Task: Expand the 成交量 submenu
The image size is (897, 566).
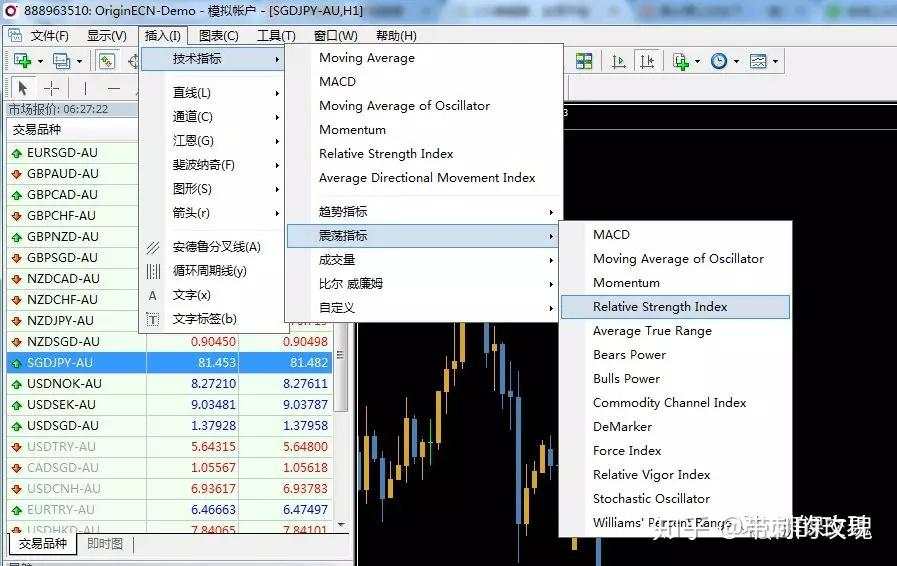Action: click(x=423, y=260)
